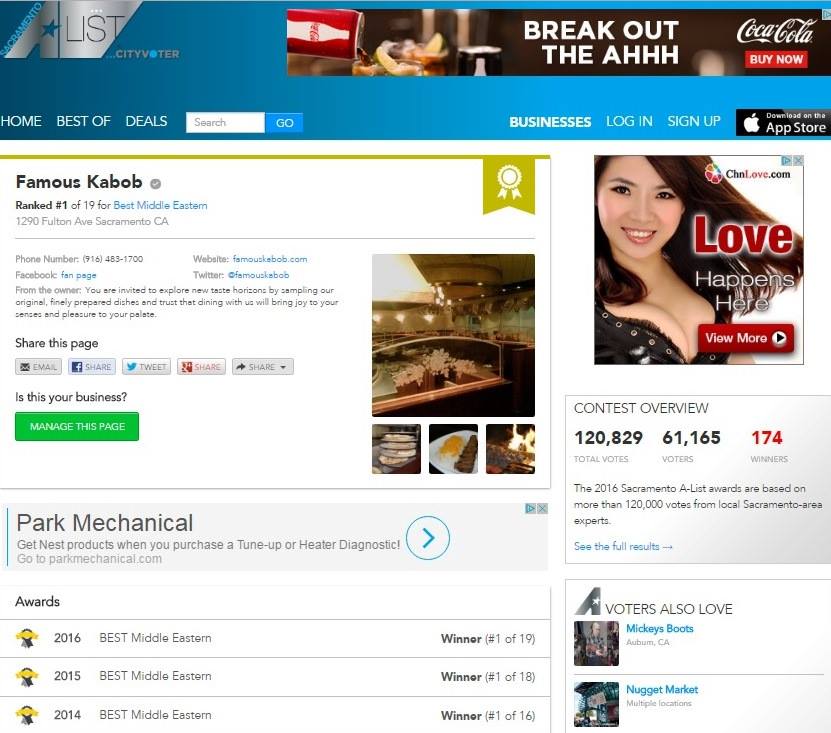The height and width of the screenshot is (733, 831).
Task: Open the Businesses nav link
Action: 550,122
